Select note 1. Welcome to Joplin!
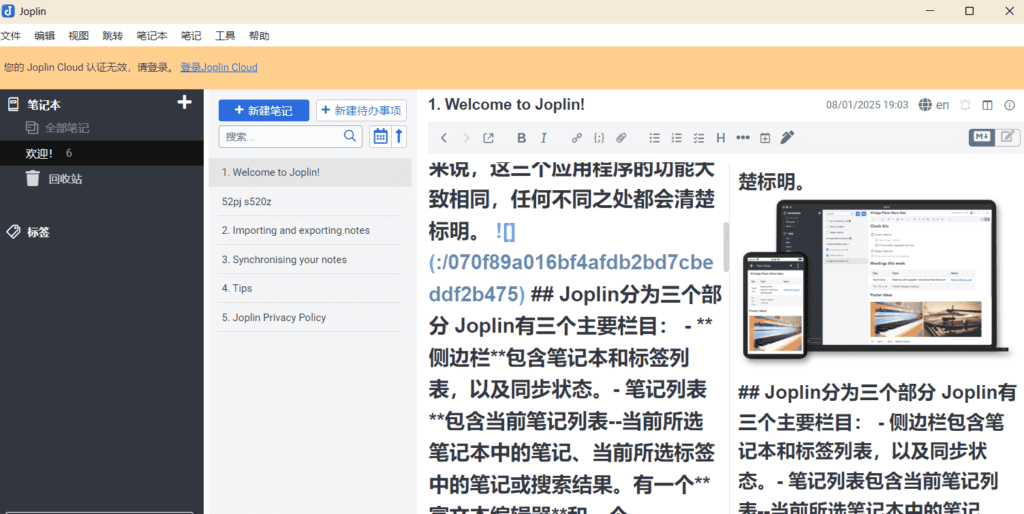This screenshot has height=514, width=1024. 310,172
